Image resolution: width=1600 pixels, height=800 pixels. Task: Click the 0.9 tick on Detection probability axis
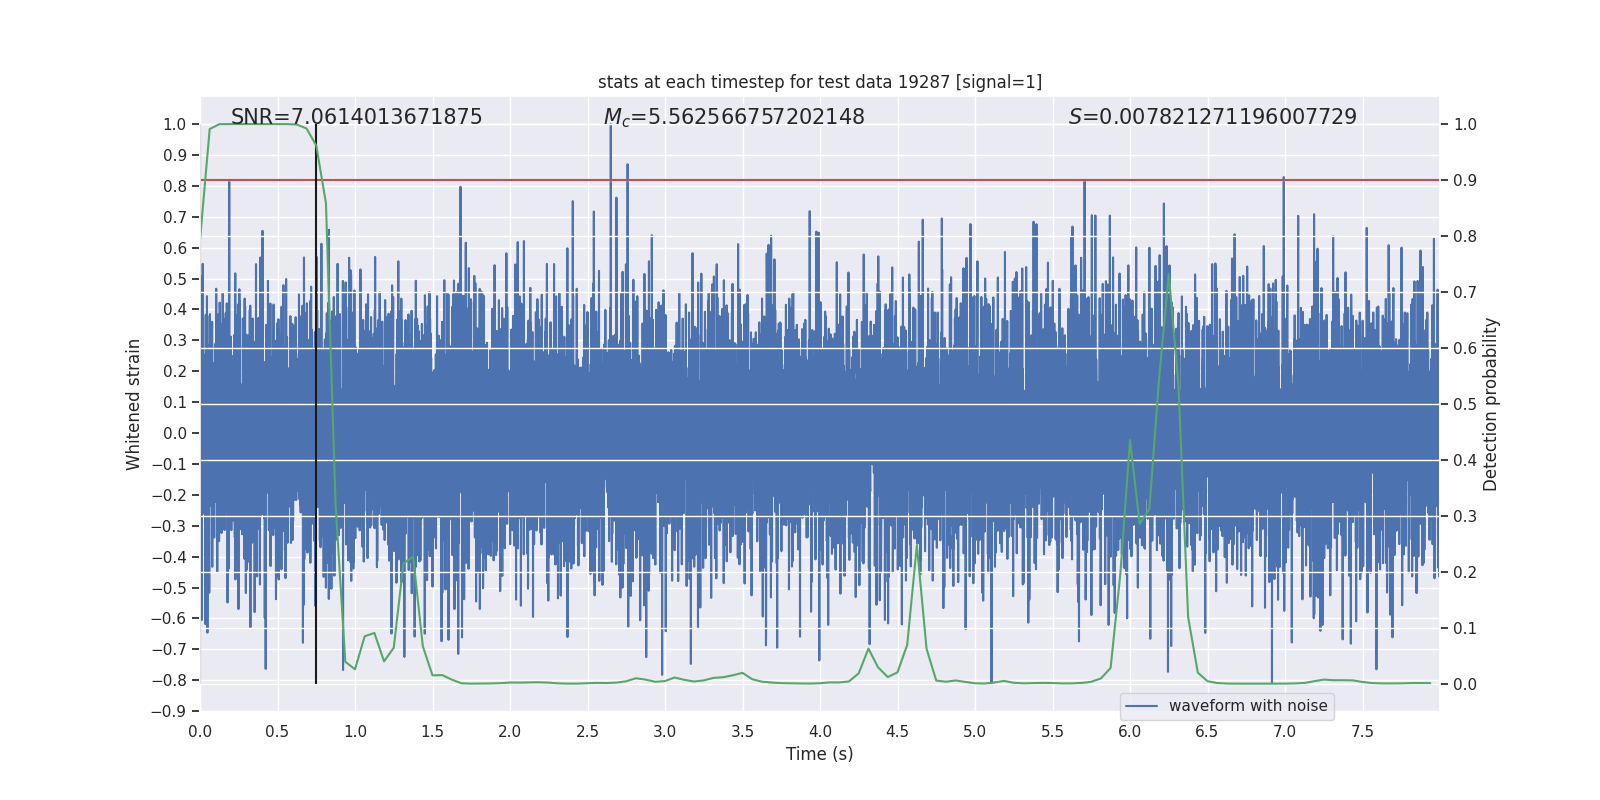(x=1465, y=180)
